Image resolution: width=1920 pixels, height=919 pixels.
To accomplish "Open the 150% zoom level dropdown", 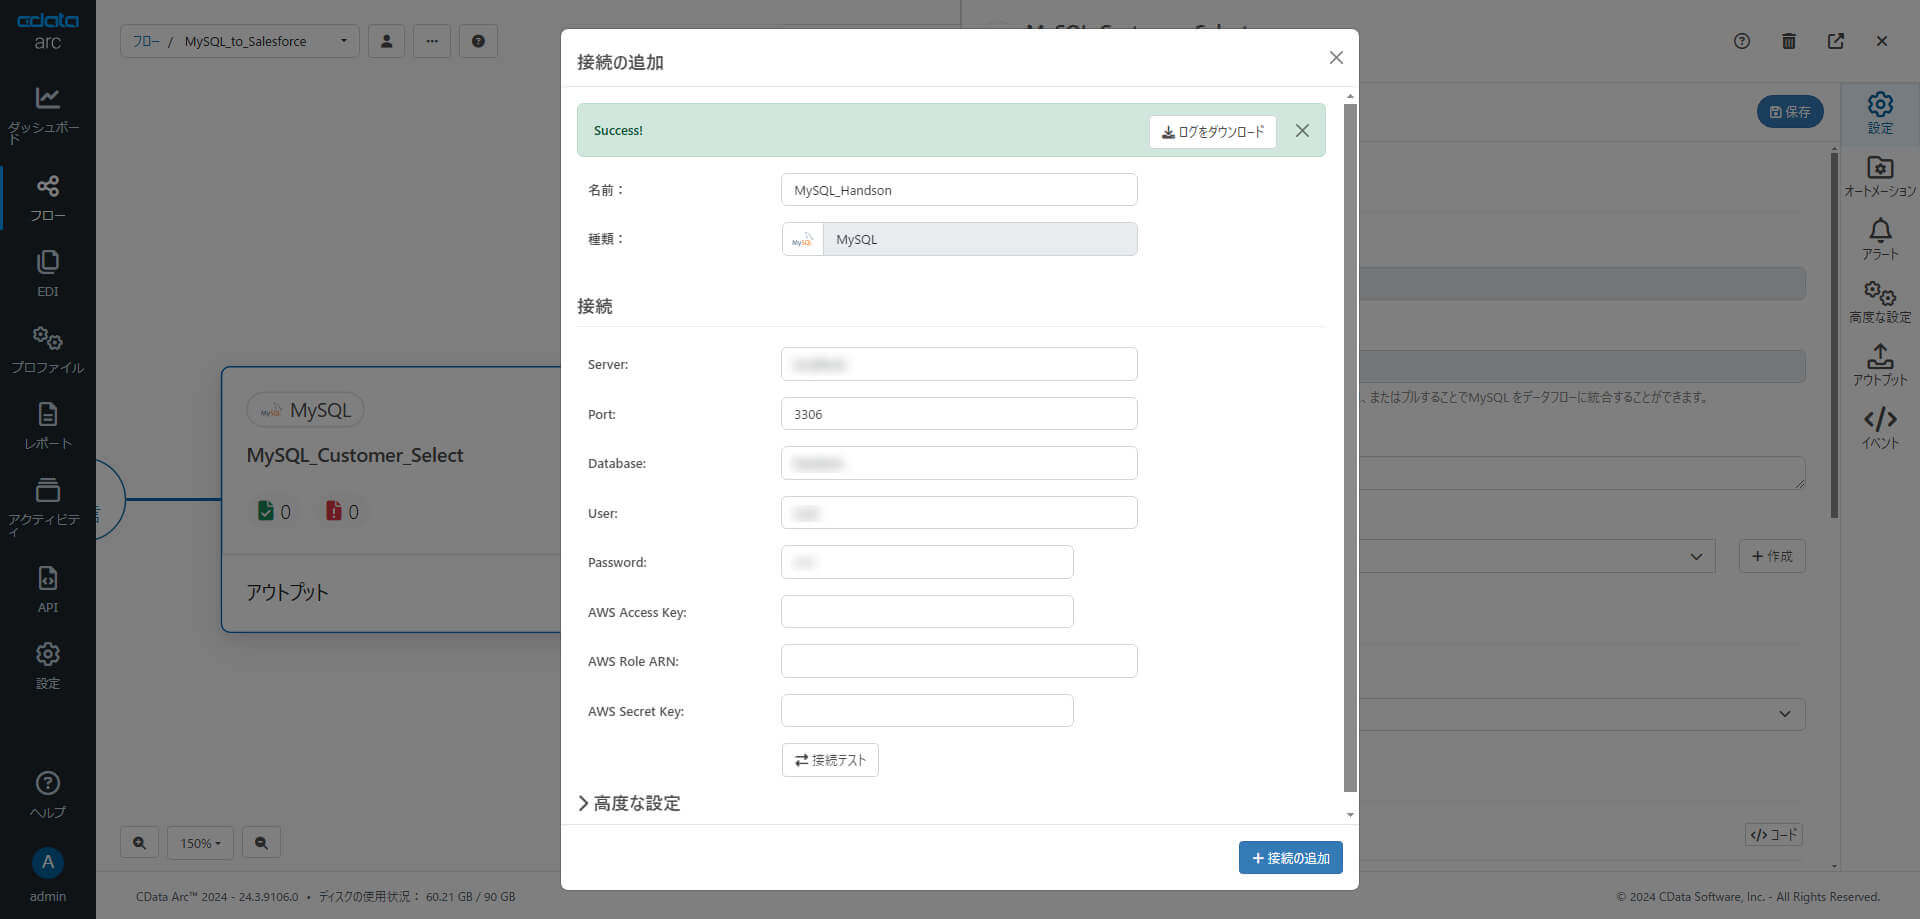I will 200,843.
